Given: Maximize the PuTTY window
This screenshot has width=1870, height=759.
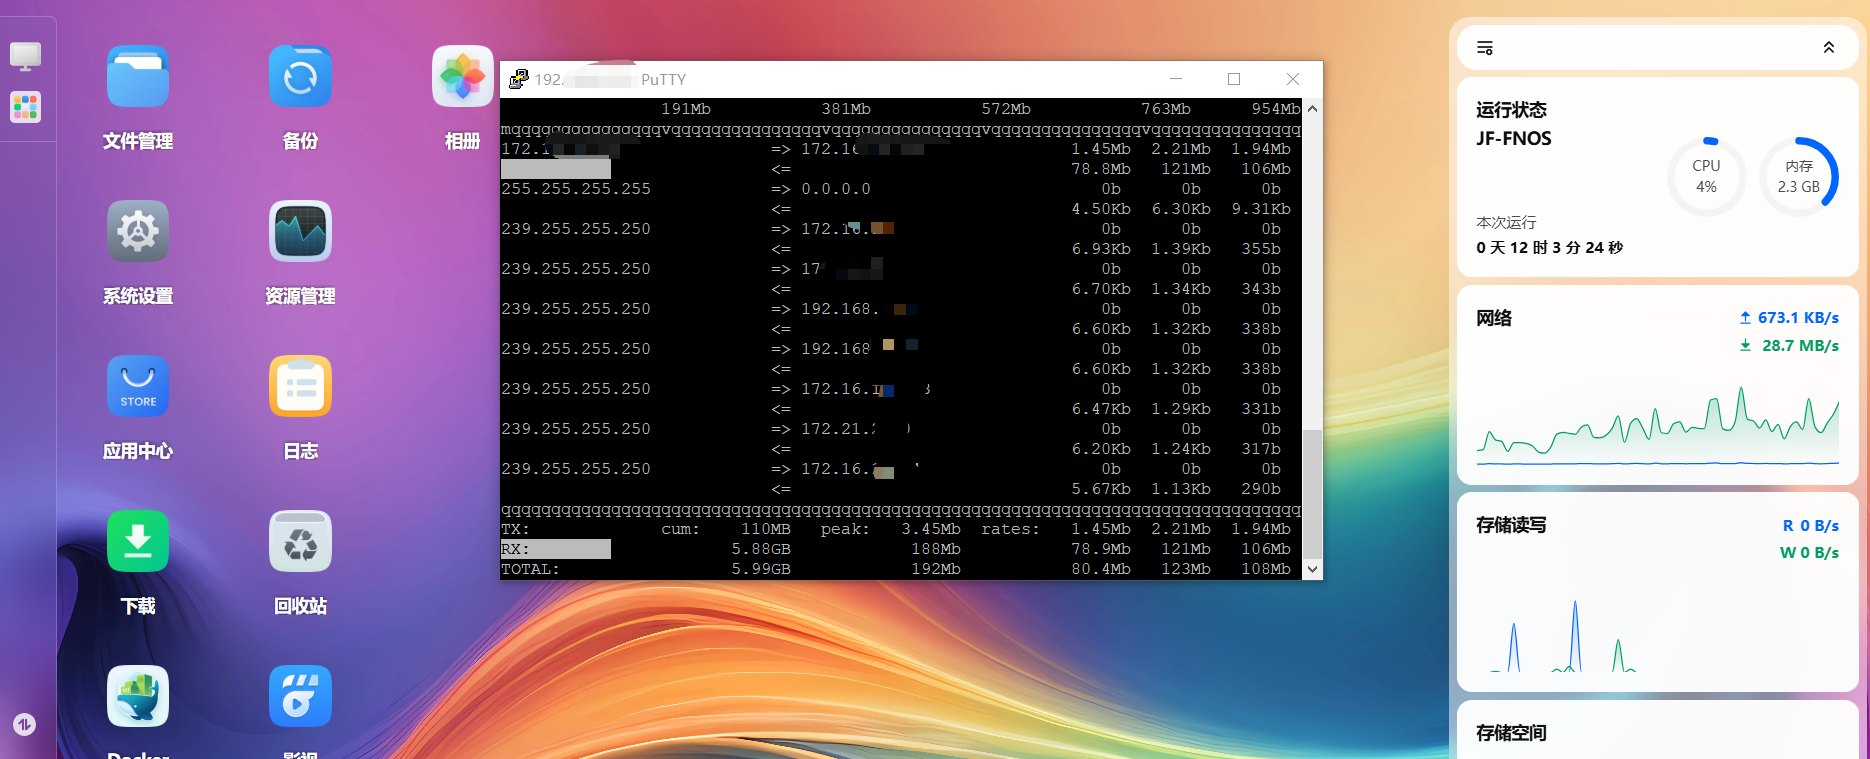Looking at the screenshot, I should (1234, 79).
